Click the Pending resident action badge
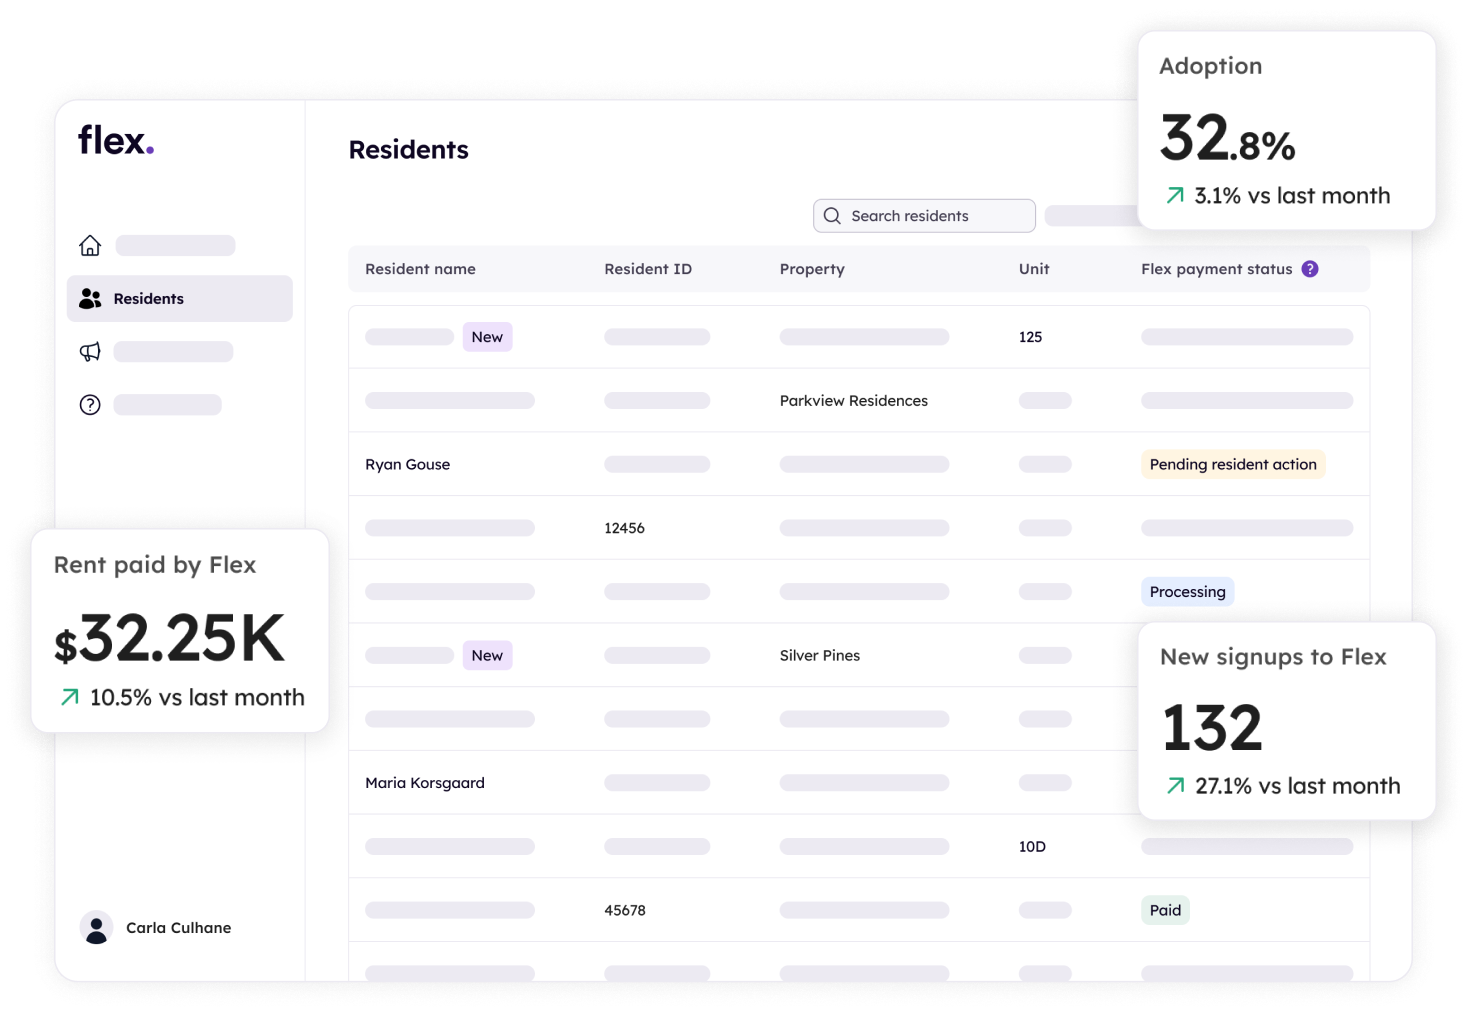The image size is (1467, 1016). pos(1233,464)
